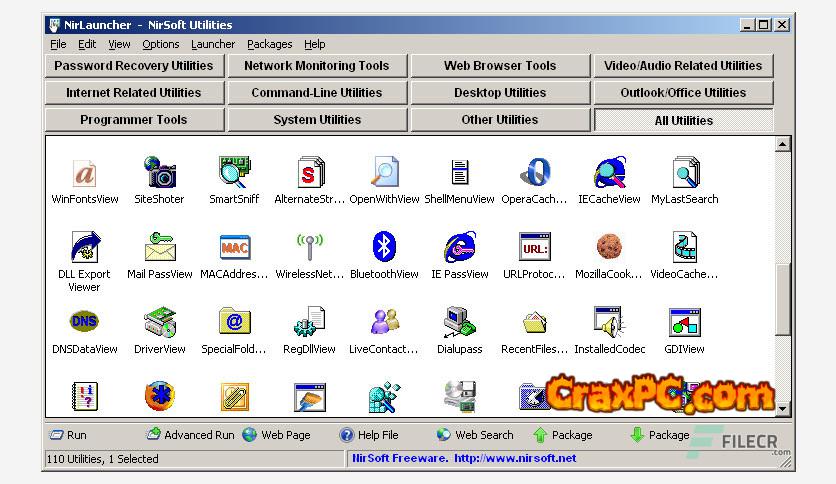Select the GDIView icon
Screen dimensions: 836x484
pos(685,322)
